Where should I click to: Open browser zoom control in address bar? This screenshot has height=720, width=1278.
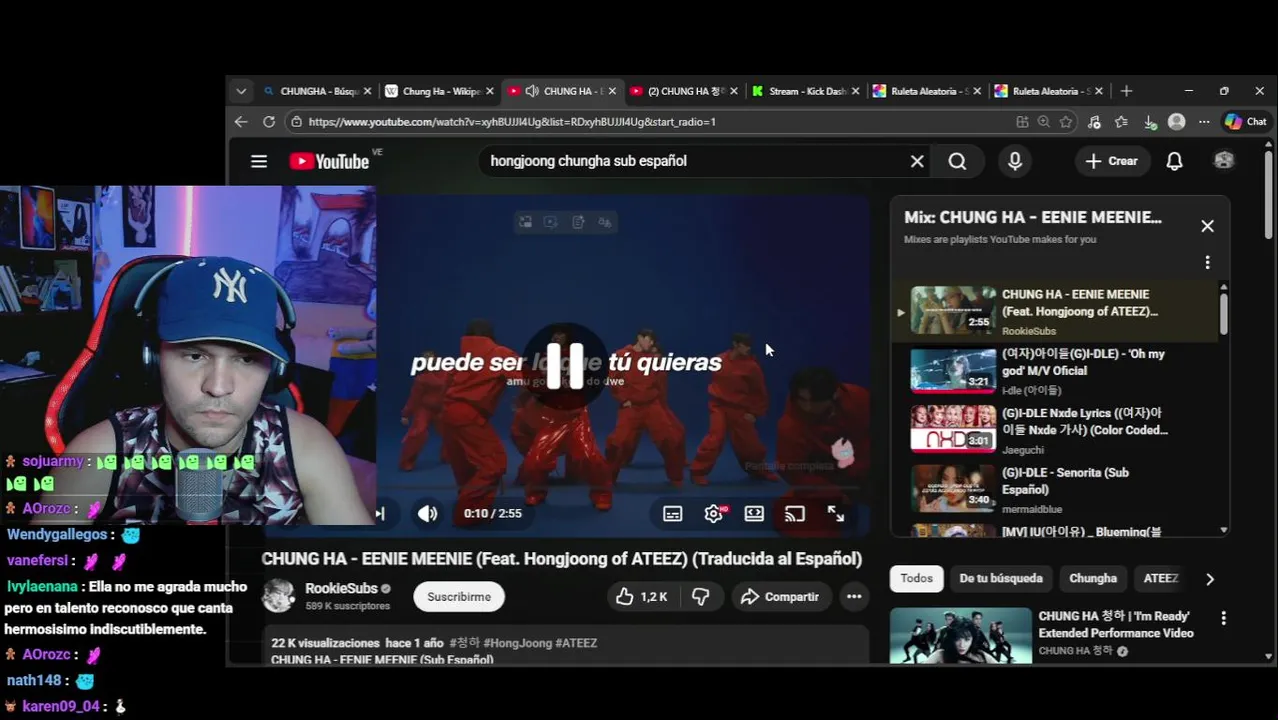click(x=1044, y=122)
